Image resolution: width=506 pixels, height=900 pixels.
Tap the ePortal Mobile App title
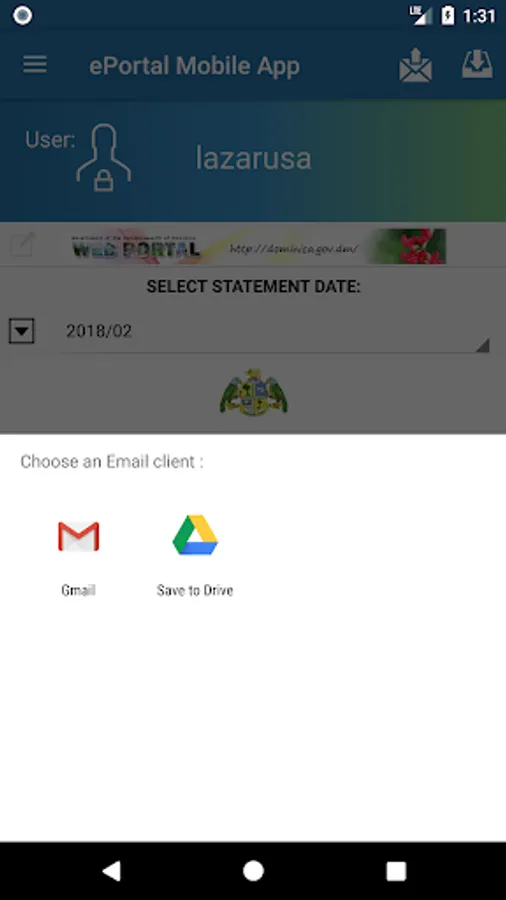[194, 65]
